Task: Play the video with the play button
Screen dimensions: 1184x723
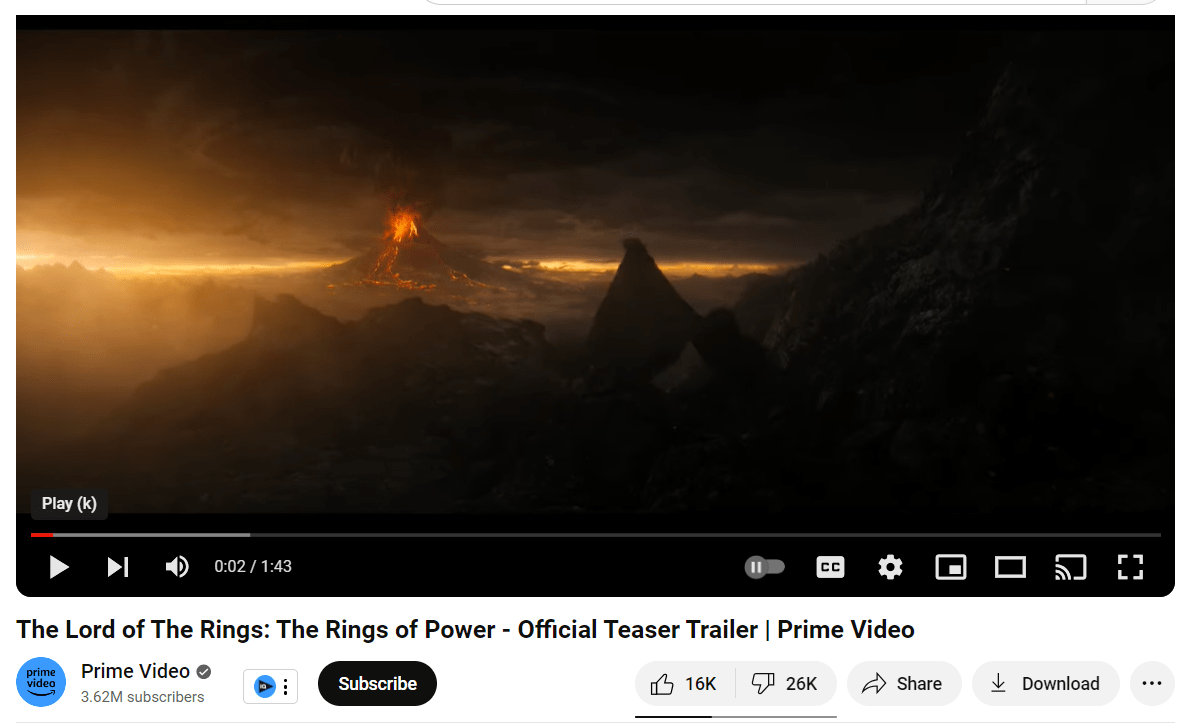Action: click(x=59, y=567)
